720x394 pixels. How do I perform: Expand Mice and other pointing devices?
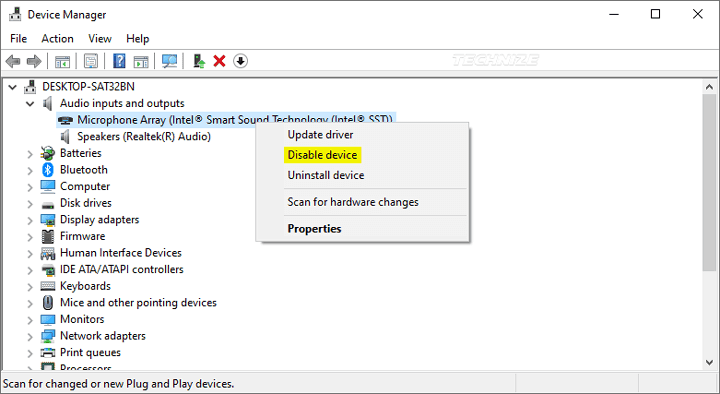click(x=30, y=303)
